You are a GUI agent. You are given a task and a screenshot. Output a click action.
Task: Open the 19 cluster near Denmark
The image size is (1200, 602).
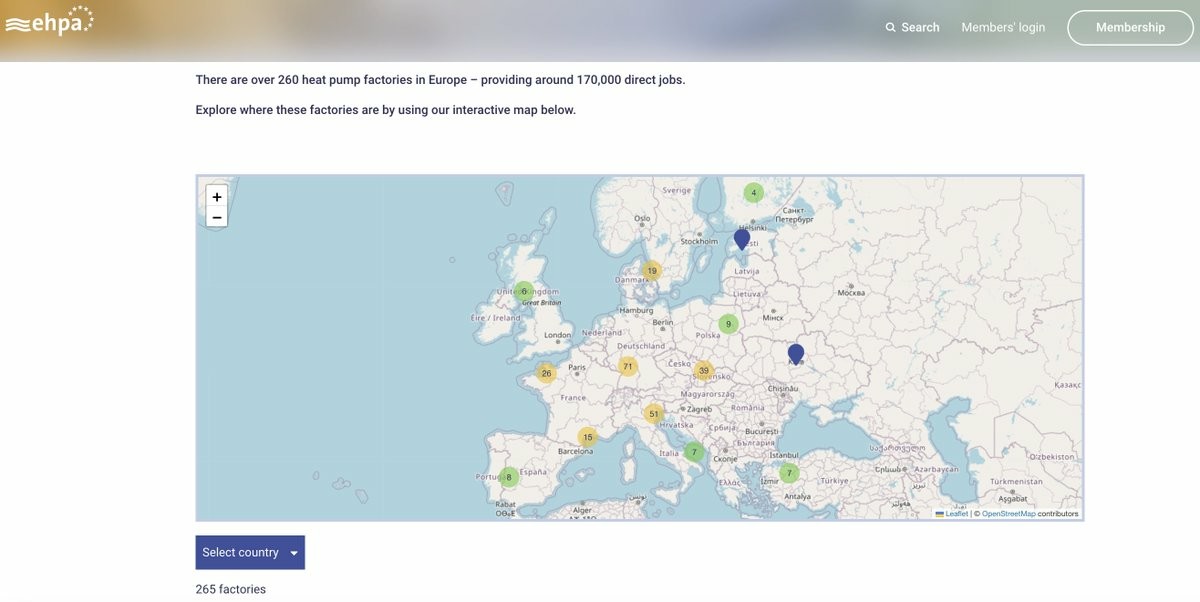click(x=652, y=271)
